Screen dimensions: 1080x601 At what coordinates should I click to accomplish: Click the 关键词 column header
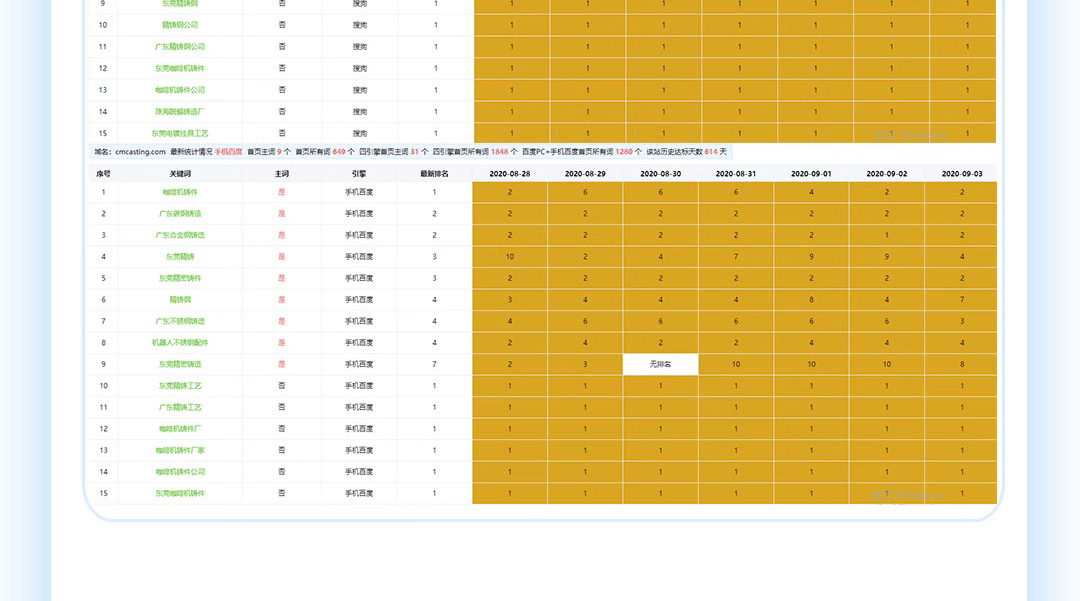pos(180,174)
